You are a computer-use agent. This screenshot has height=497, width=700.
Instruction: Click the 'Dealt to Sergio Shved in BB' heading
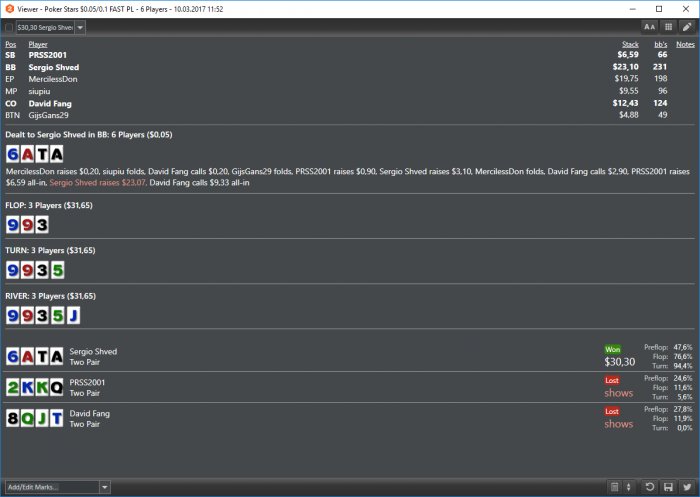click(x=89, y=135)
